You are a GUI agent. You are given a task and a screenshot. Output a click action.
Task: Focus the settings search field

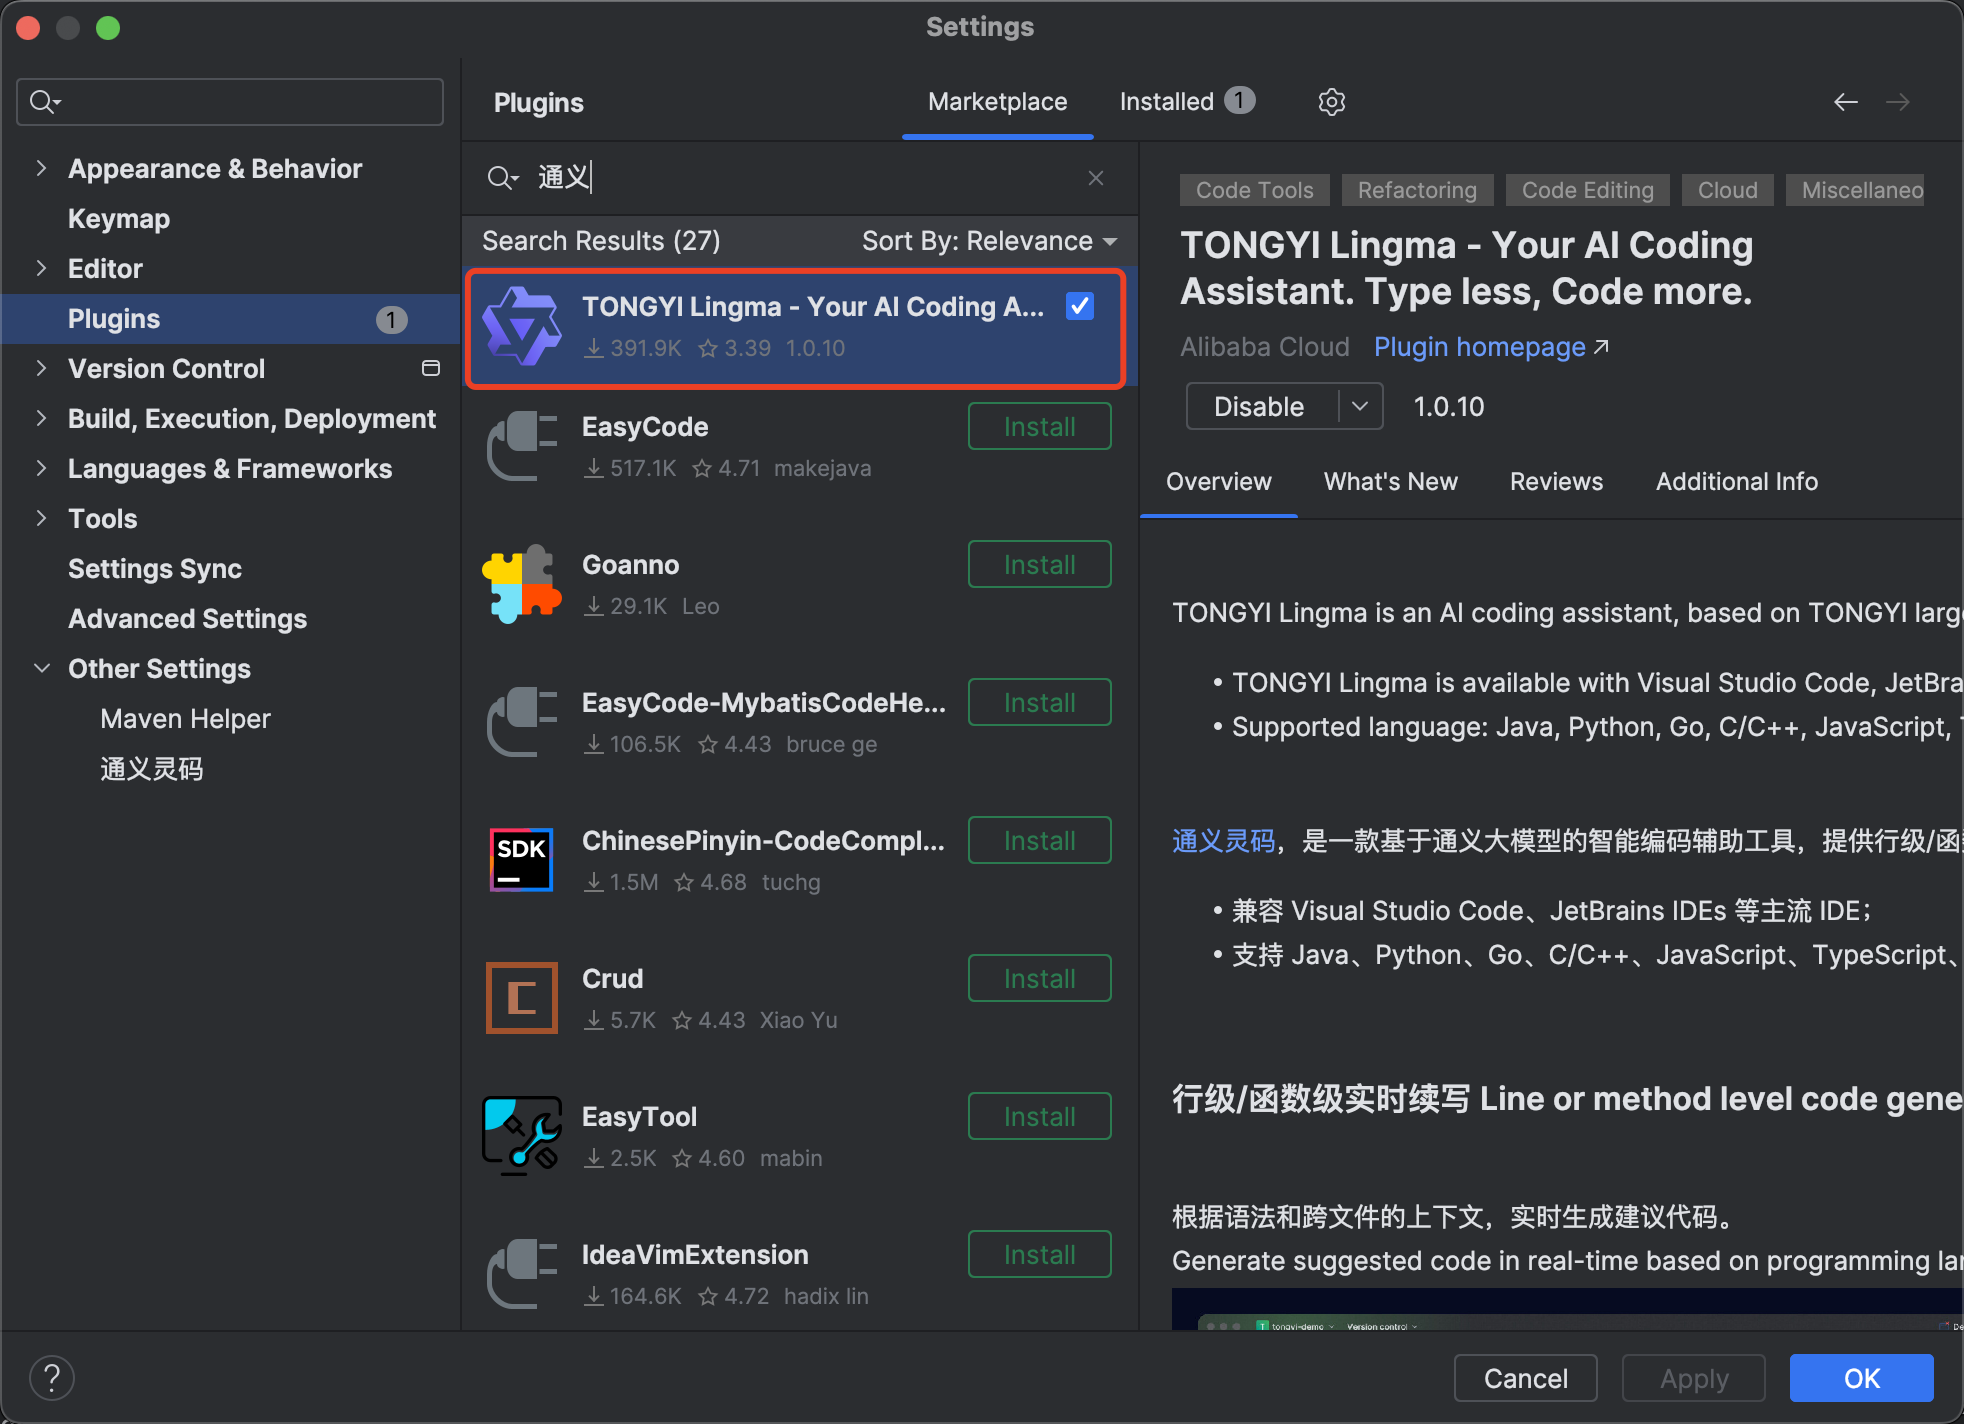pos(230,102)
